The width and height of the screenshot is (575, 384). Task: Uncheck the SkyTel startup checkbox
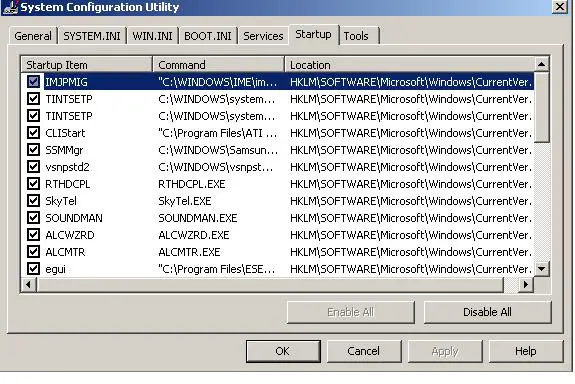(x=33, y=201)
